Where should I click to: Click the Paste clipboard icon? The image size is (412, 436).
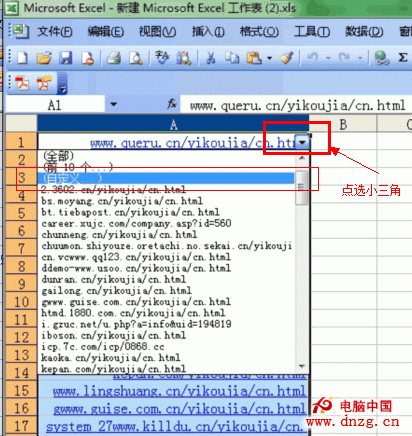(254, 58)
